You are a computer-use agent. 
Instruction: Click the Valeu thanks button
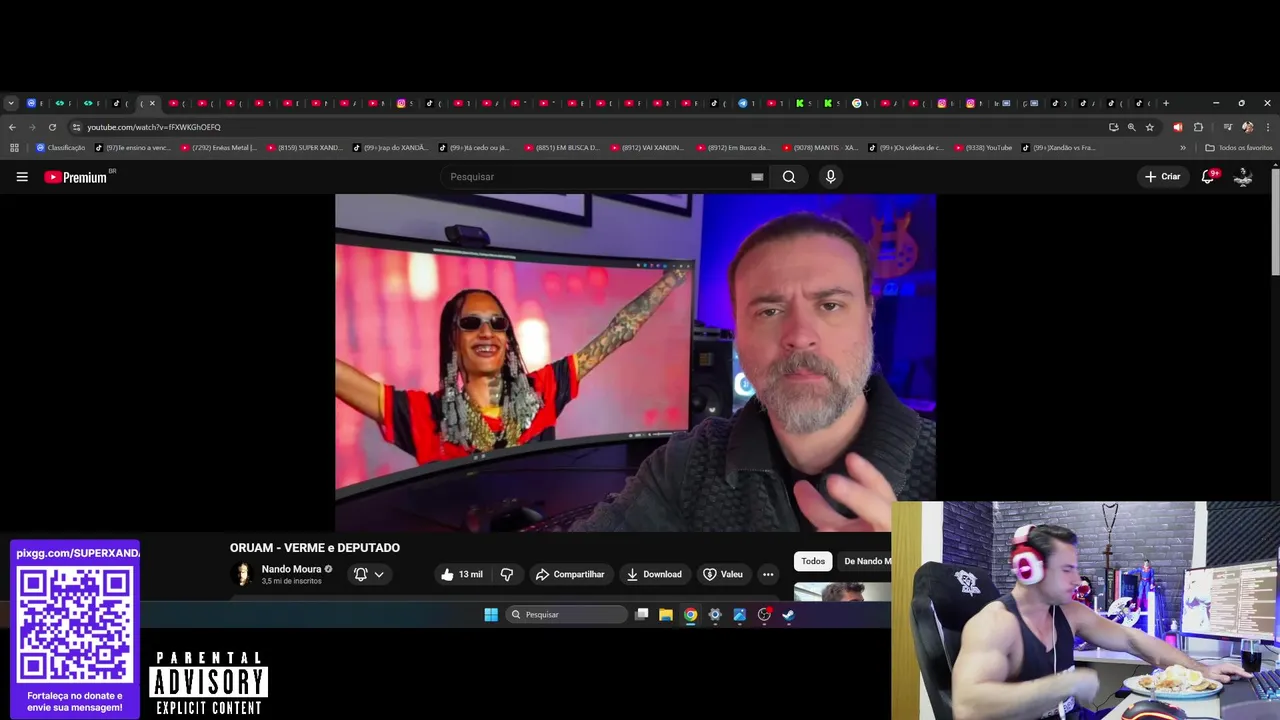coord(723,574)
